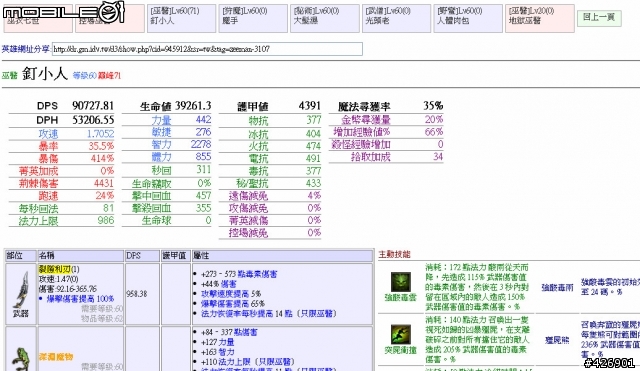Viewport: 640px width, 371px height.
Task: Click the 電抗 491 resistance row
Action: point(270,158)
